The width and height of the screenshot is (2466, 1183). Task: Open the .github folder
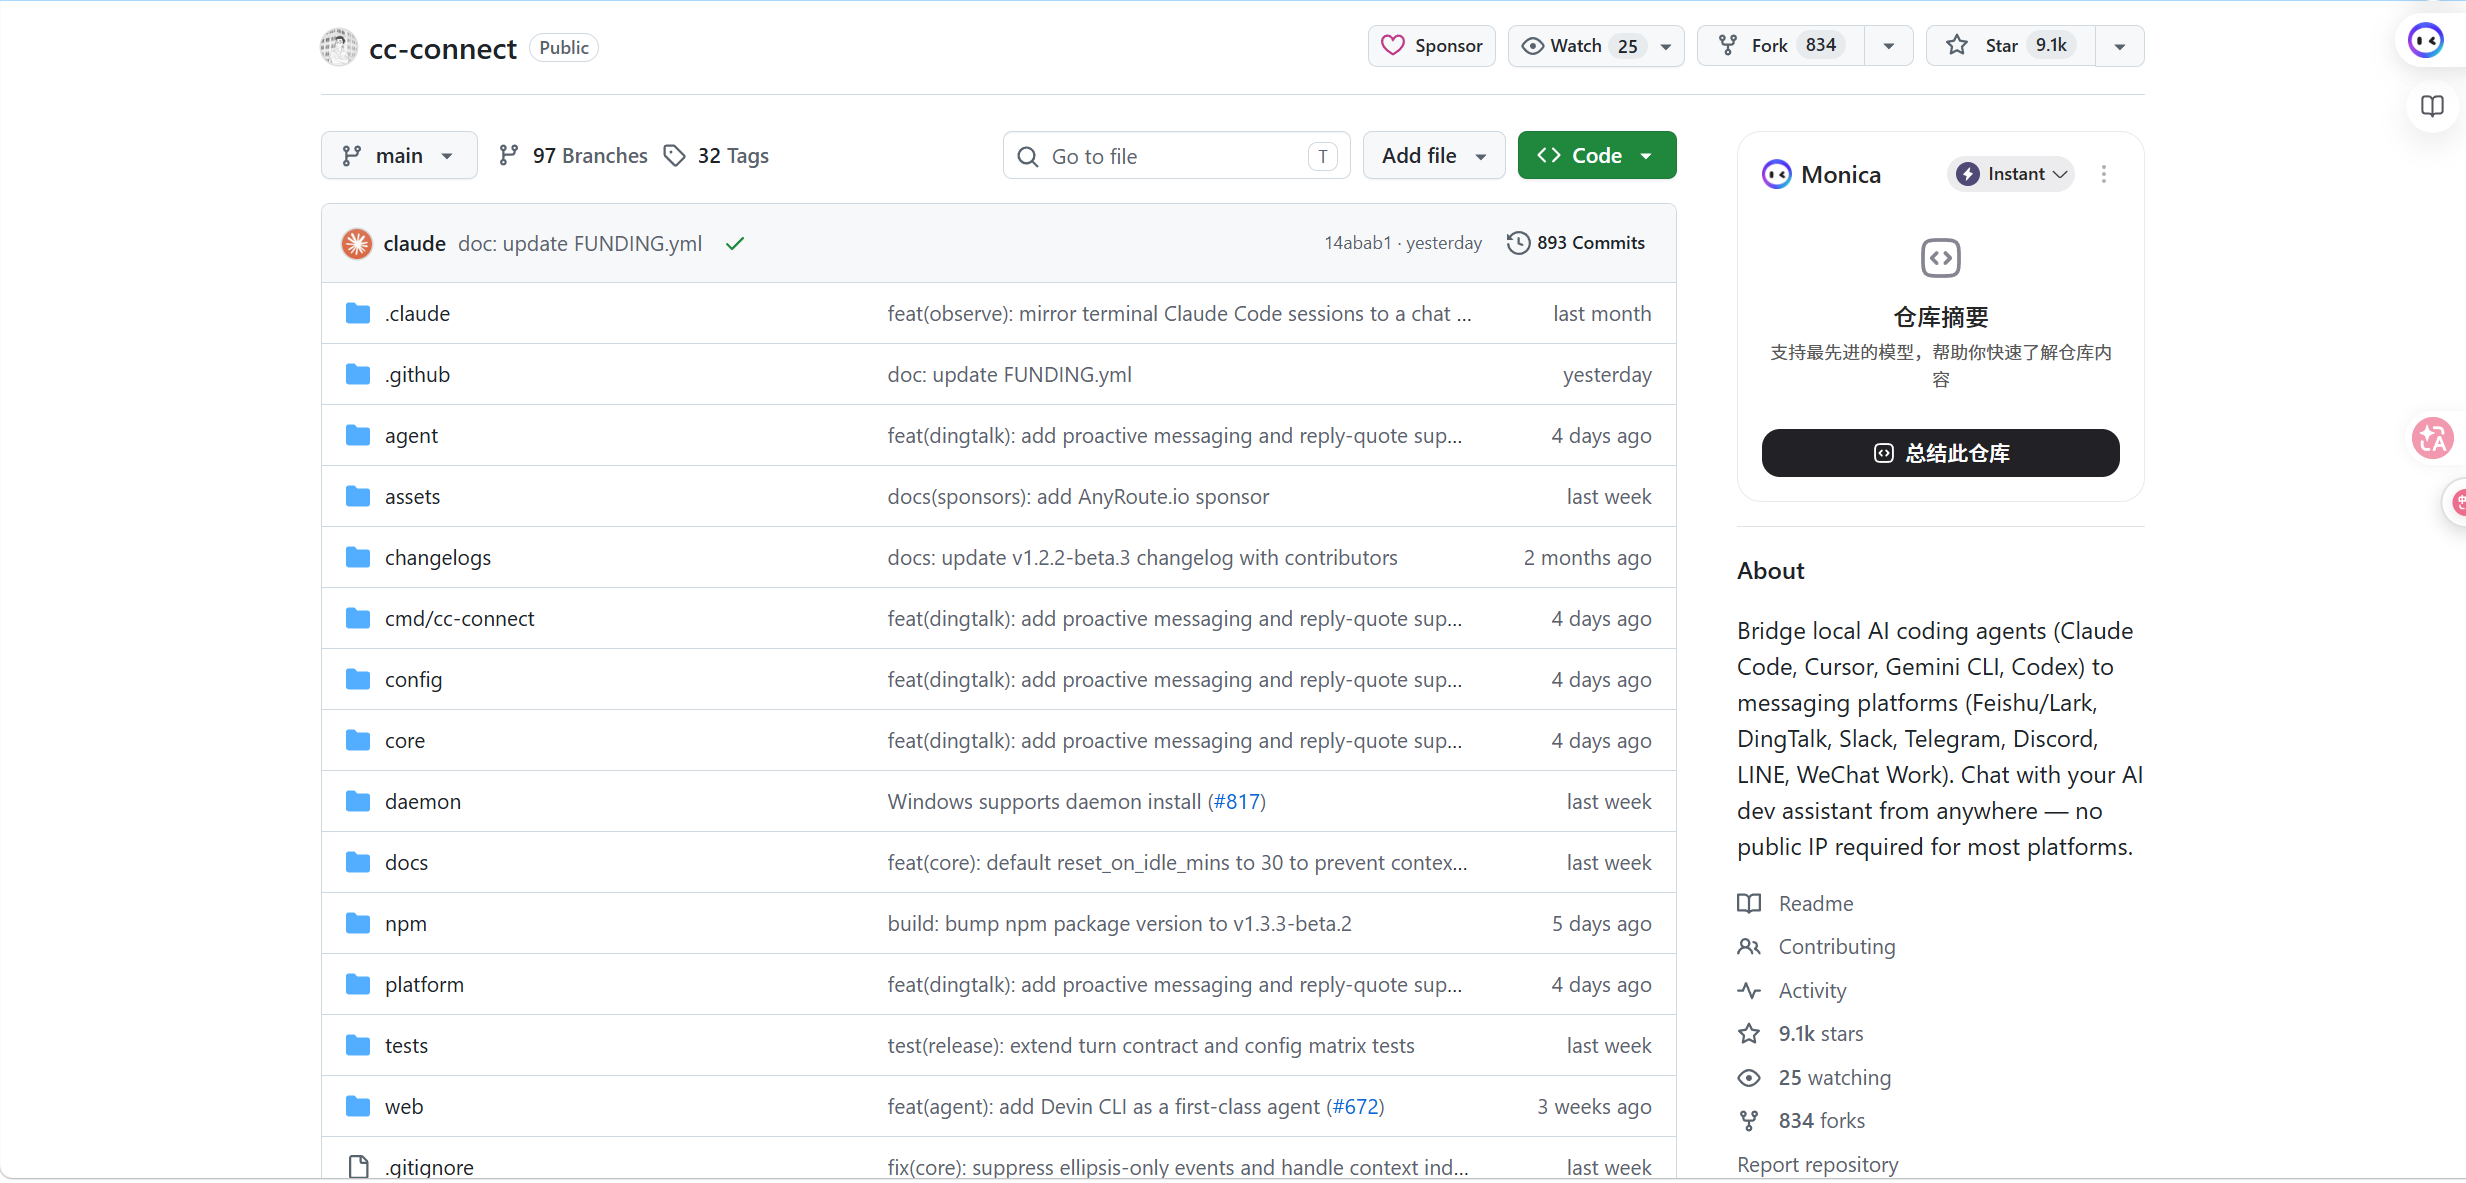pyautogui.click(x=418, y=375)
